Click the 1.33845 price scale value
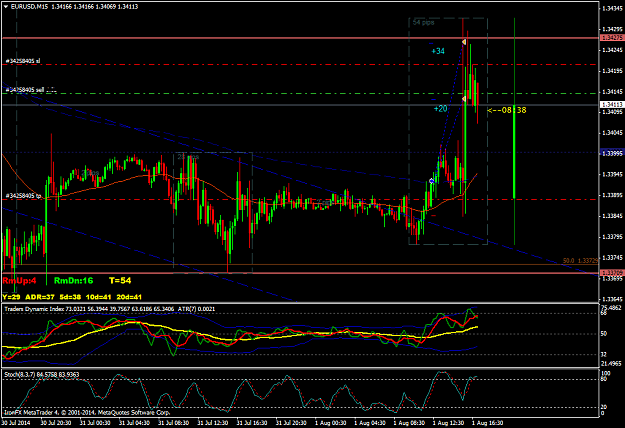625x428 pixels. point(612,216)
